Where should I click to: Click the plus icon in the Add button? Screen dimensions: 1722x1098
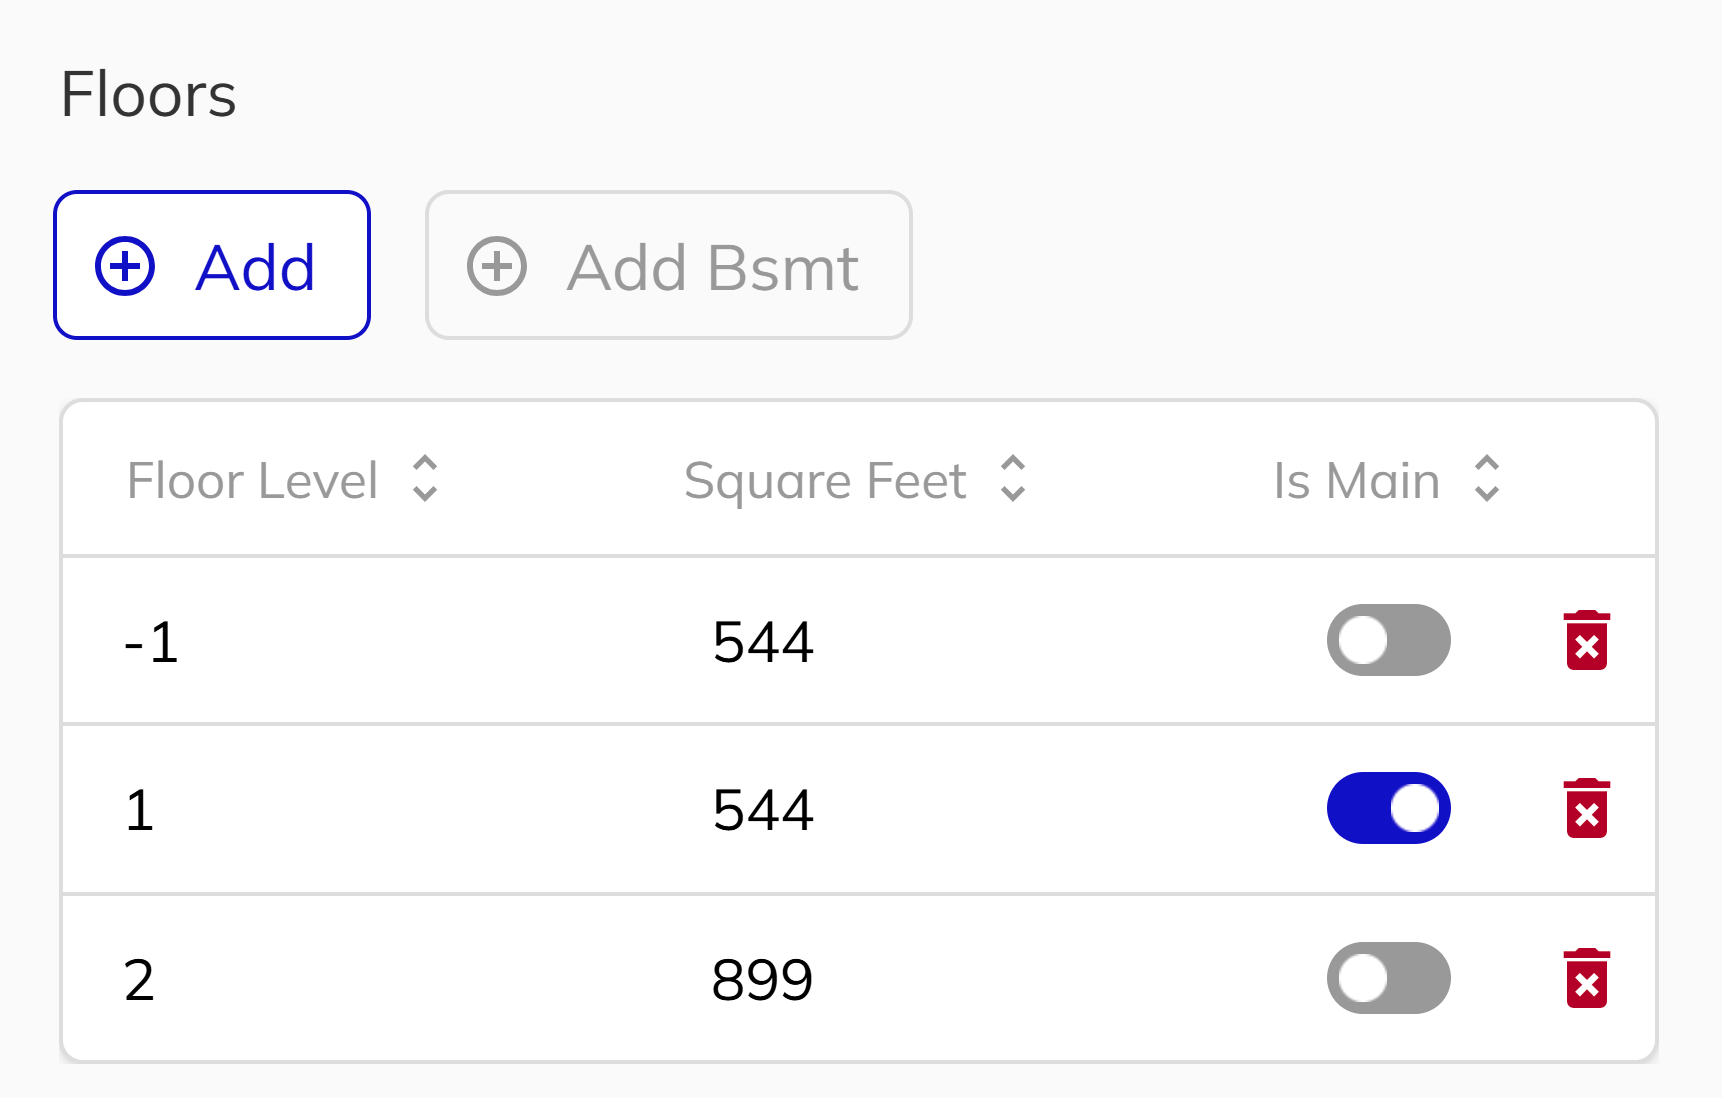point(124,265)
